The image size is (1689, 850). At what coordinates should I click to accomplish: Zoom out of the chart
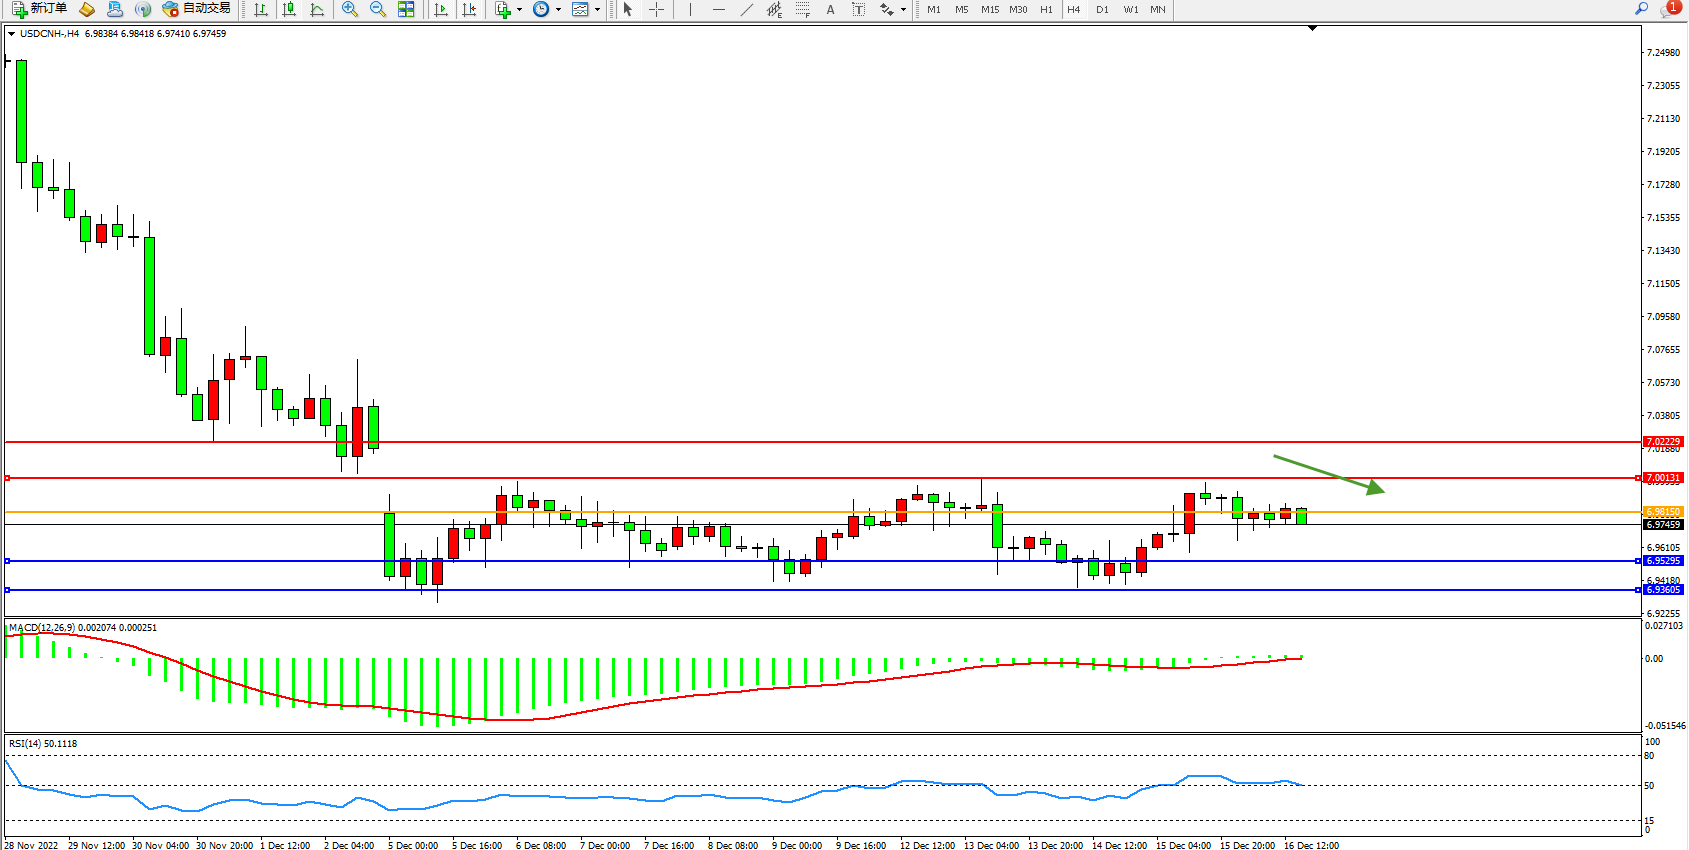tap(377, 9)
